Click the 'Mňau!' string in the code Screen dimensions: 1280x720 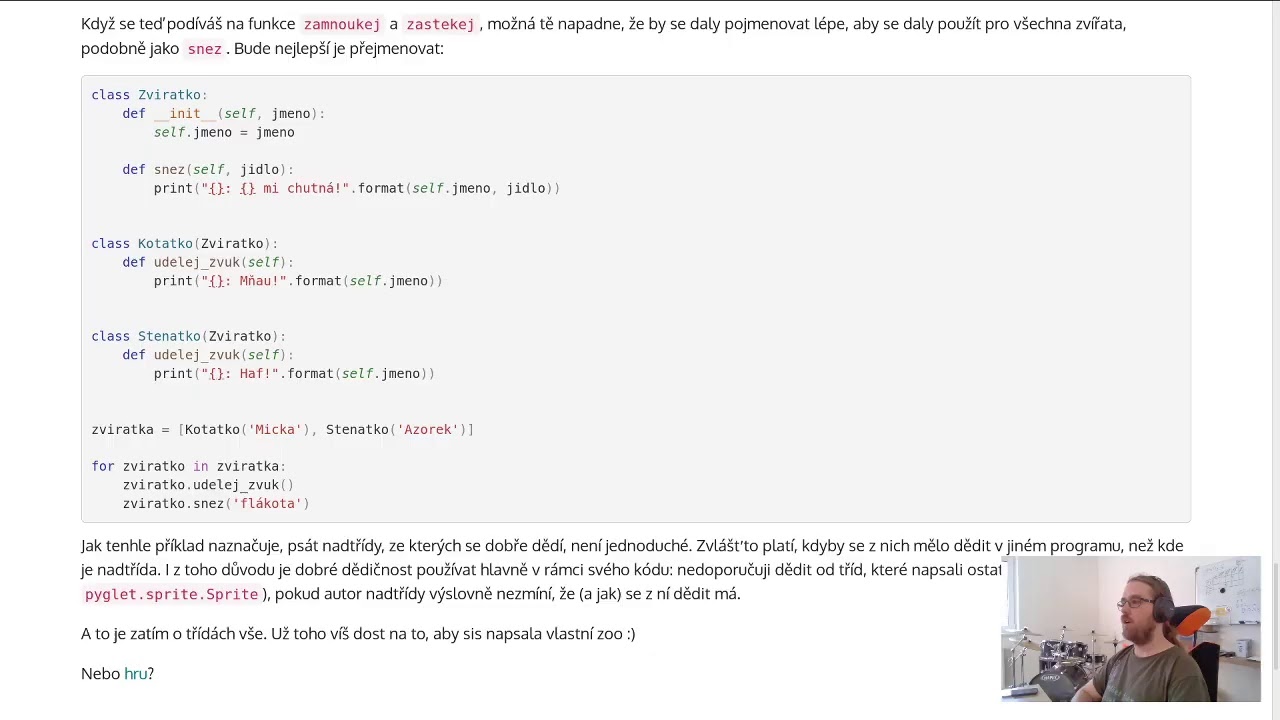pyautogui.click(x=263, y=281)
